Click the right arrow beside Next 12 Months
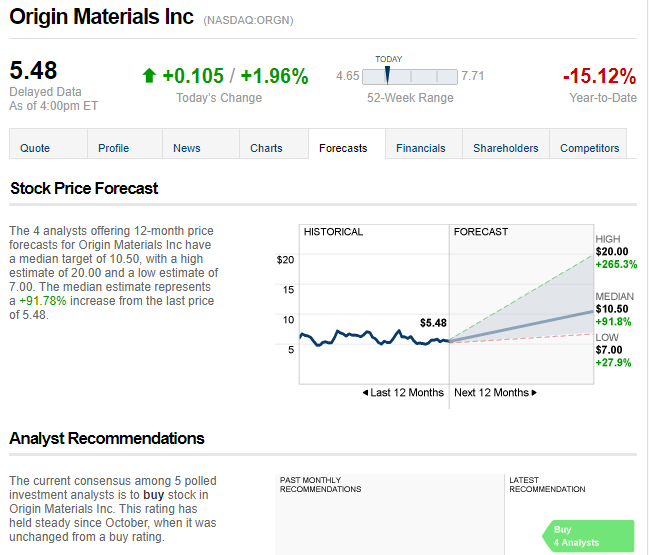Viewport: 649px width, 555px height. click(534, 392)
